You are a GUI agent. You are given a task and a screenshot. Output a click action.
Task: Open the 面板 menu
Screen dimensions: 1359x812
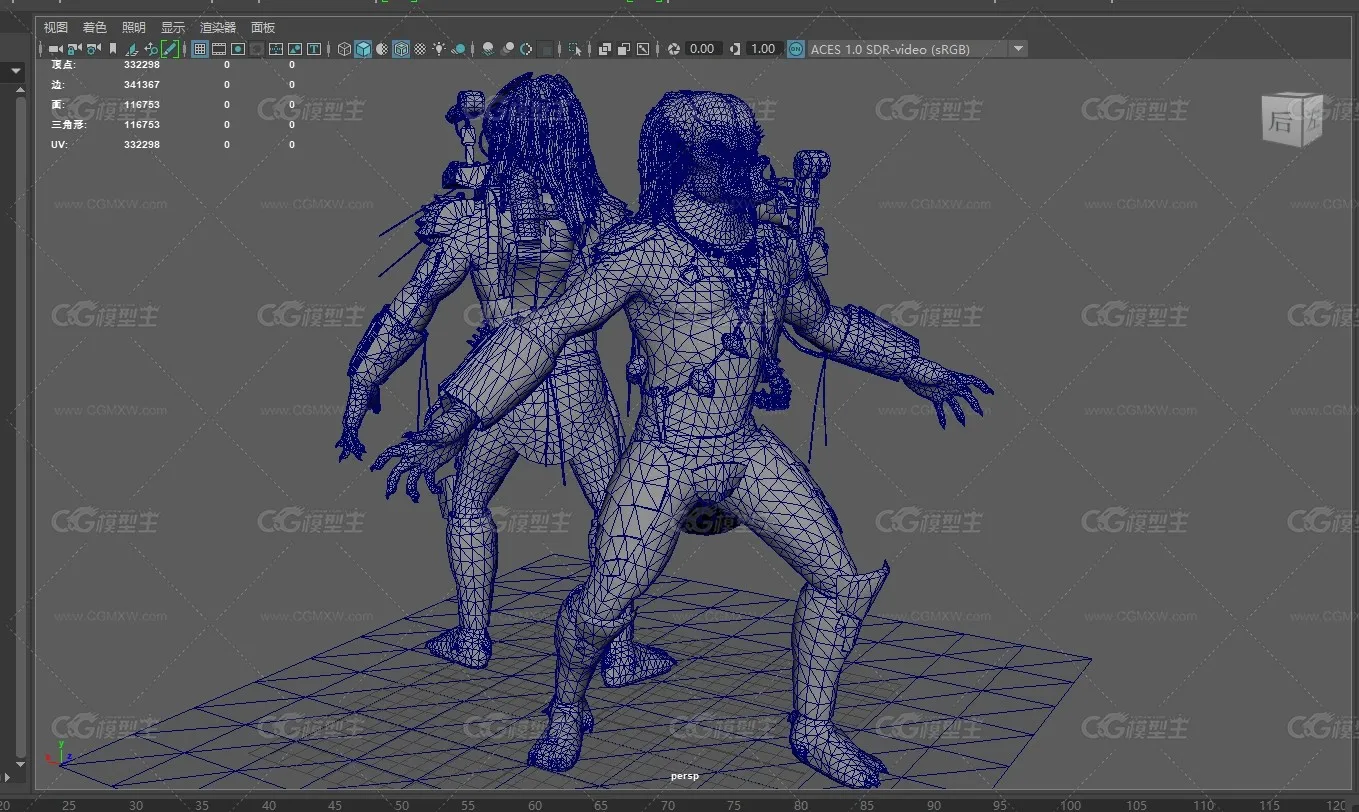[x=263, y=28]
